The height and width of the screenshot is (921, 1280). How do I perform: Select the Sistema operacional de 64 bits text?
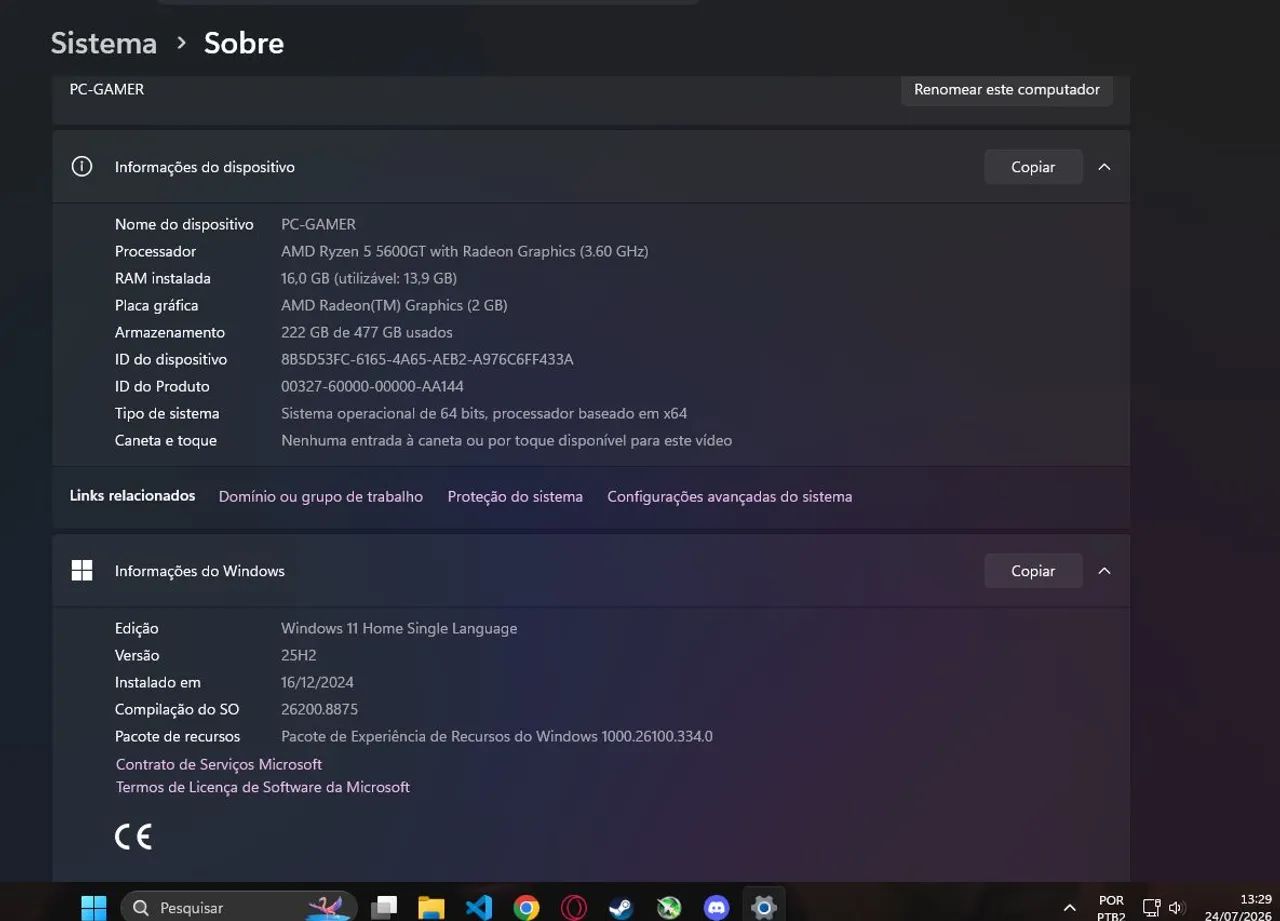[x=484, y=414]
